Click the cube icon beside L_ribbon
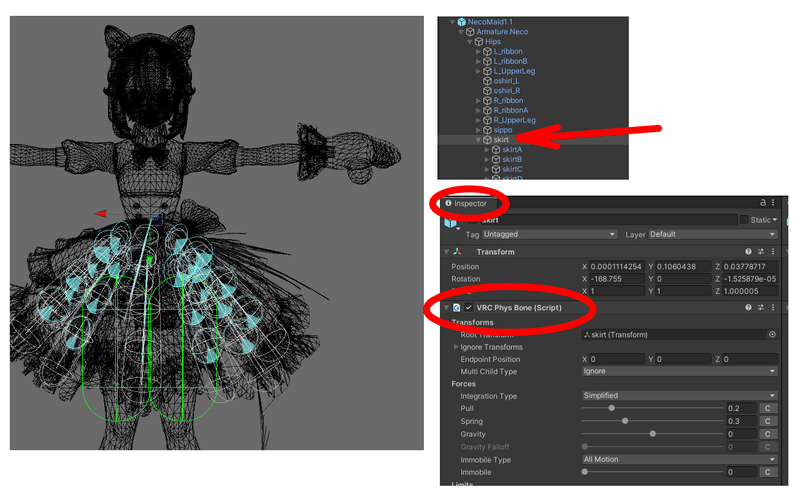Image resolution: width=800 pixels, height=501 pixels. tap(487, 52)
